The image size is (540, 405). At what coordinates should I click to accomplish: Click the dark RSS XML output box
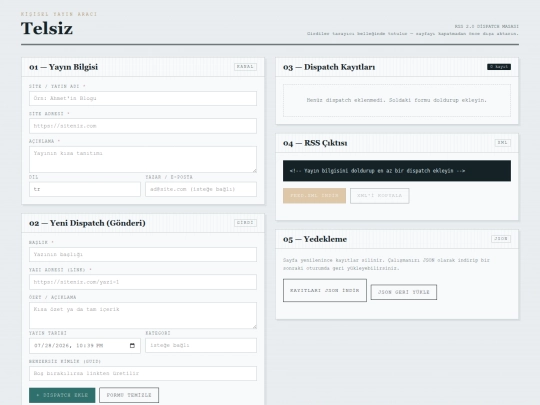pyautogui.click(x=397, y=171)
